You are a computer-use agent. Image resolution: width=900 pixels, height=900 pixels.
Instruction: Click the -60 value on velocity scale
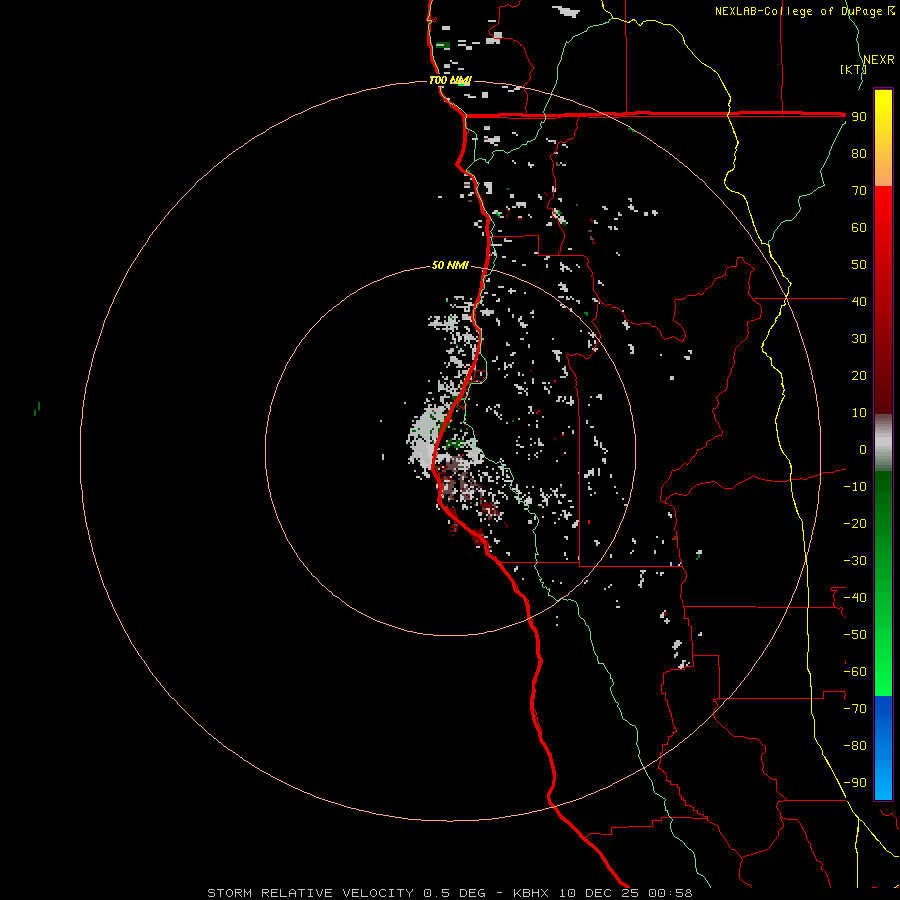click(855, 672)
